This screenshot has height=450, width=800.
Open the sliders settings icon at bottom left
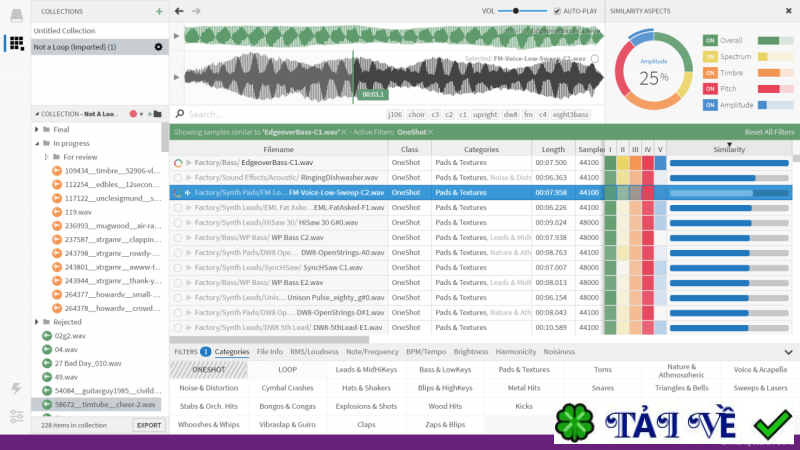(x=15, y=416)
